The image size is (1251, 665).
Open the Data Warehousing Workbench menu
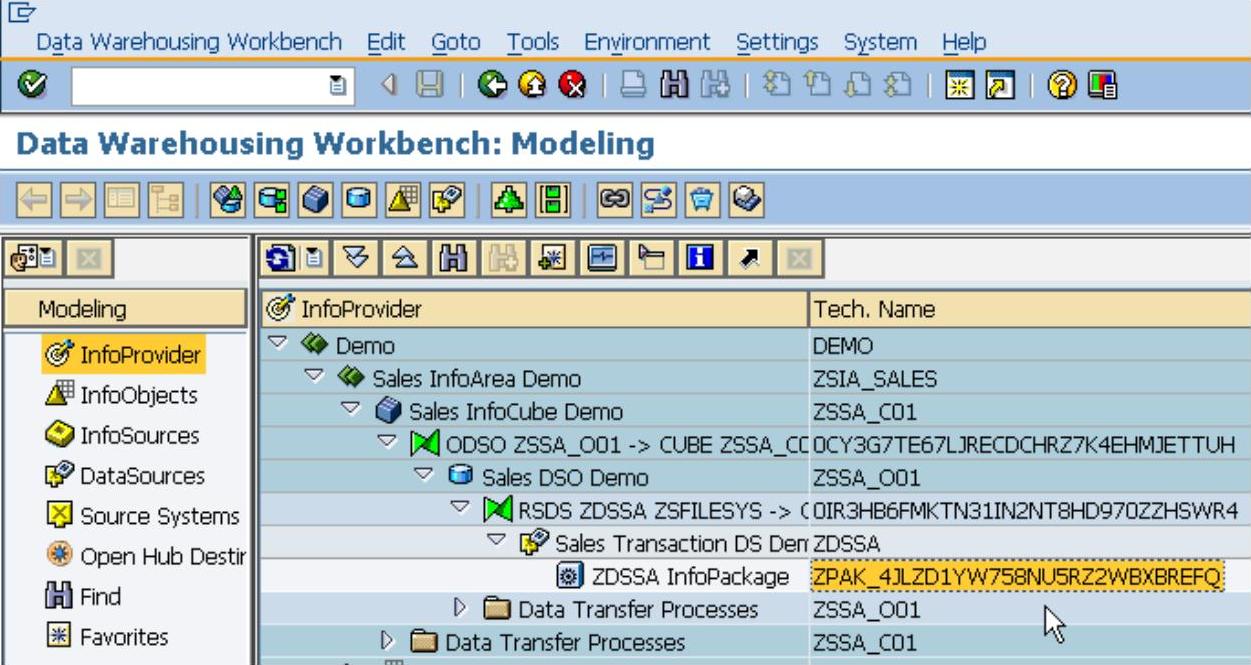pos(189,42)
